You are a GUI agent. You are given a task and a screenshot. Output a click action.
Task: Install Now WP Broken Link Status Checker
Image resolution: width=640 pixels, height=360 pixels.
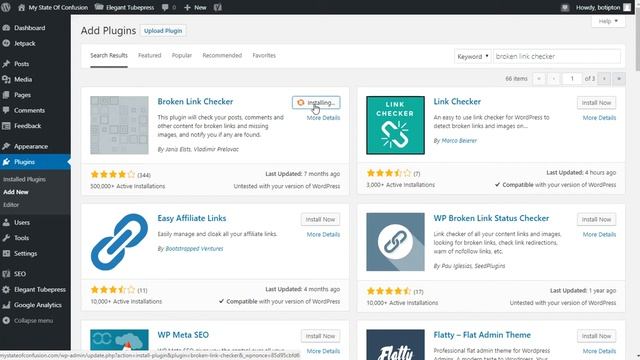click(596, 219)
